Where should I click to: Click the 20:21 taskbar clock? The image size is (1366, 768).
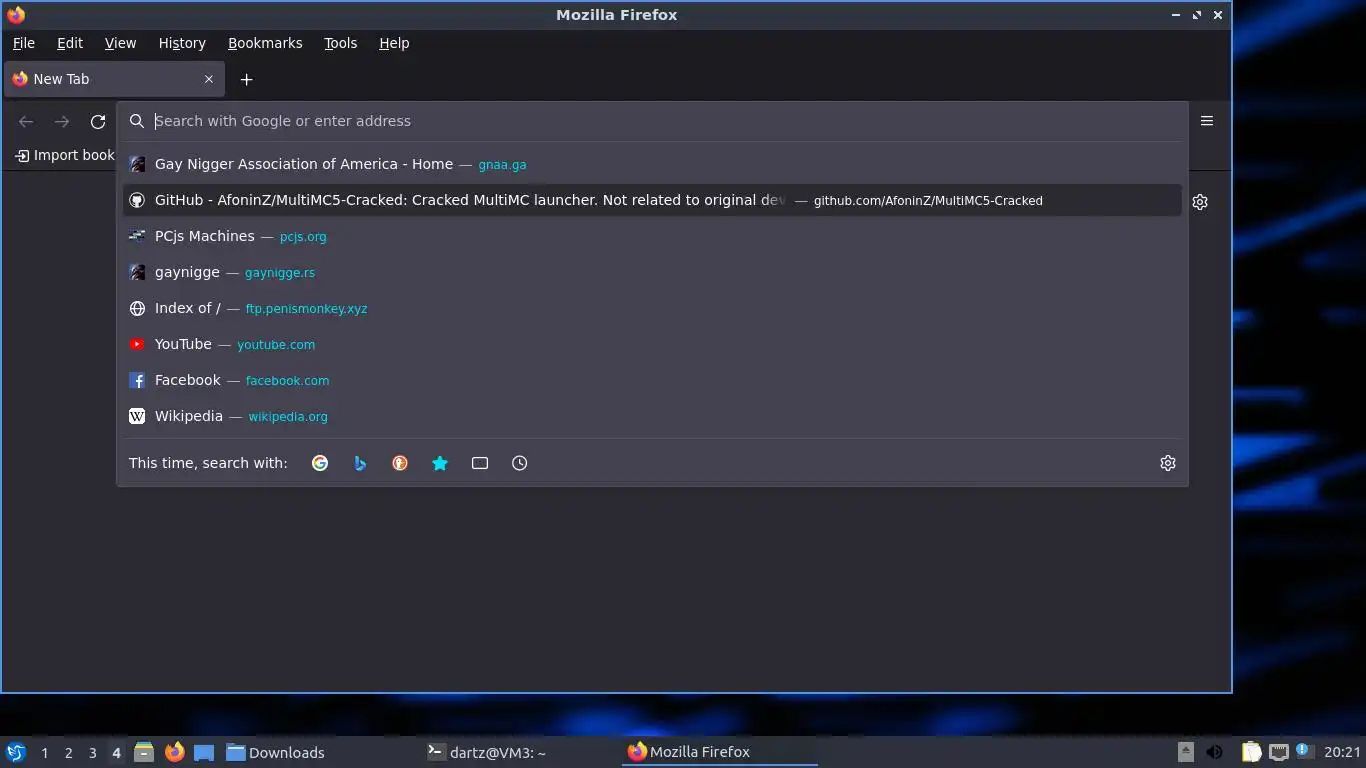pyautogui.click(x=1342, y=752)
